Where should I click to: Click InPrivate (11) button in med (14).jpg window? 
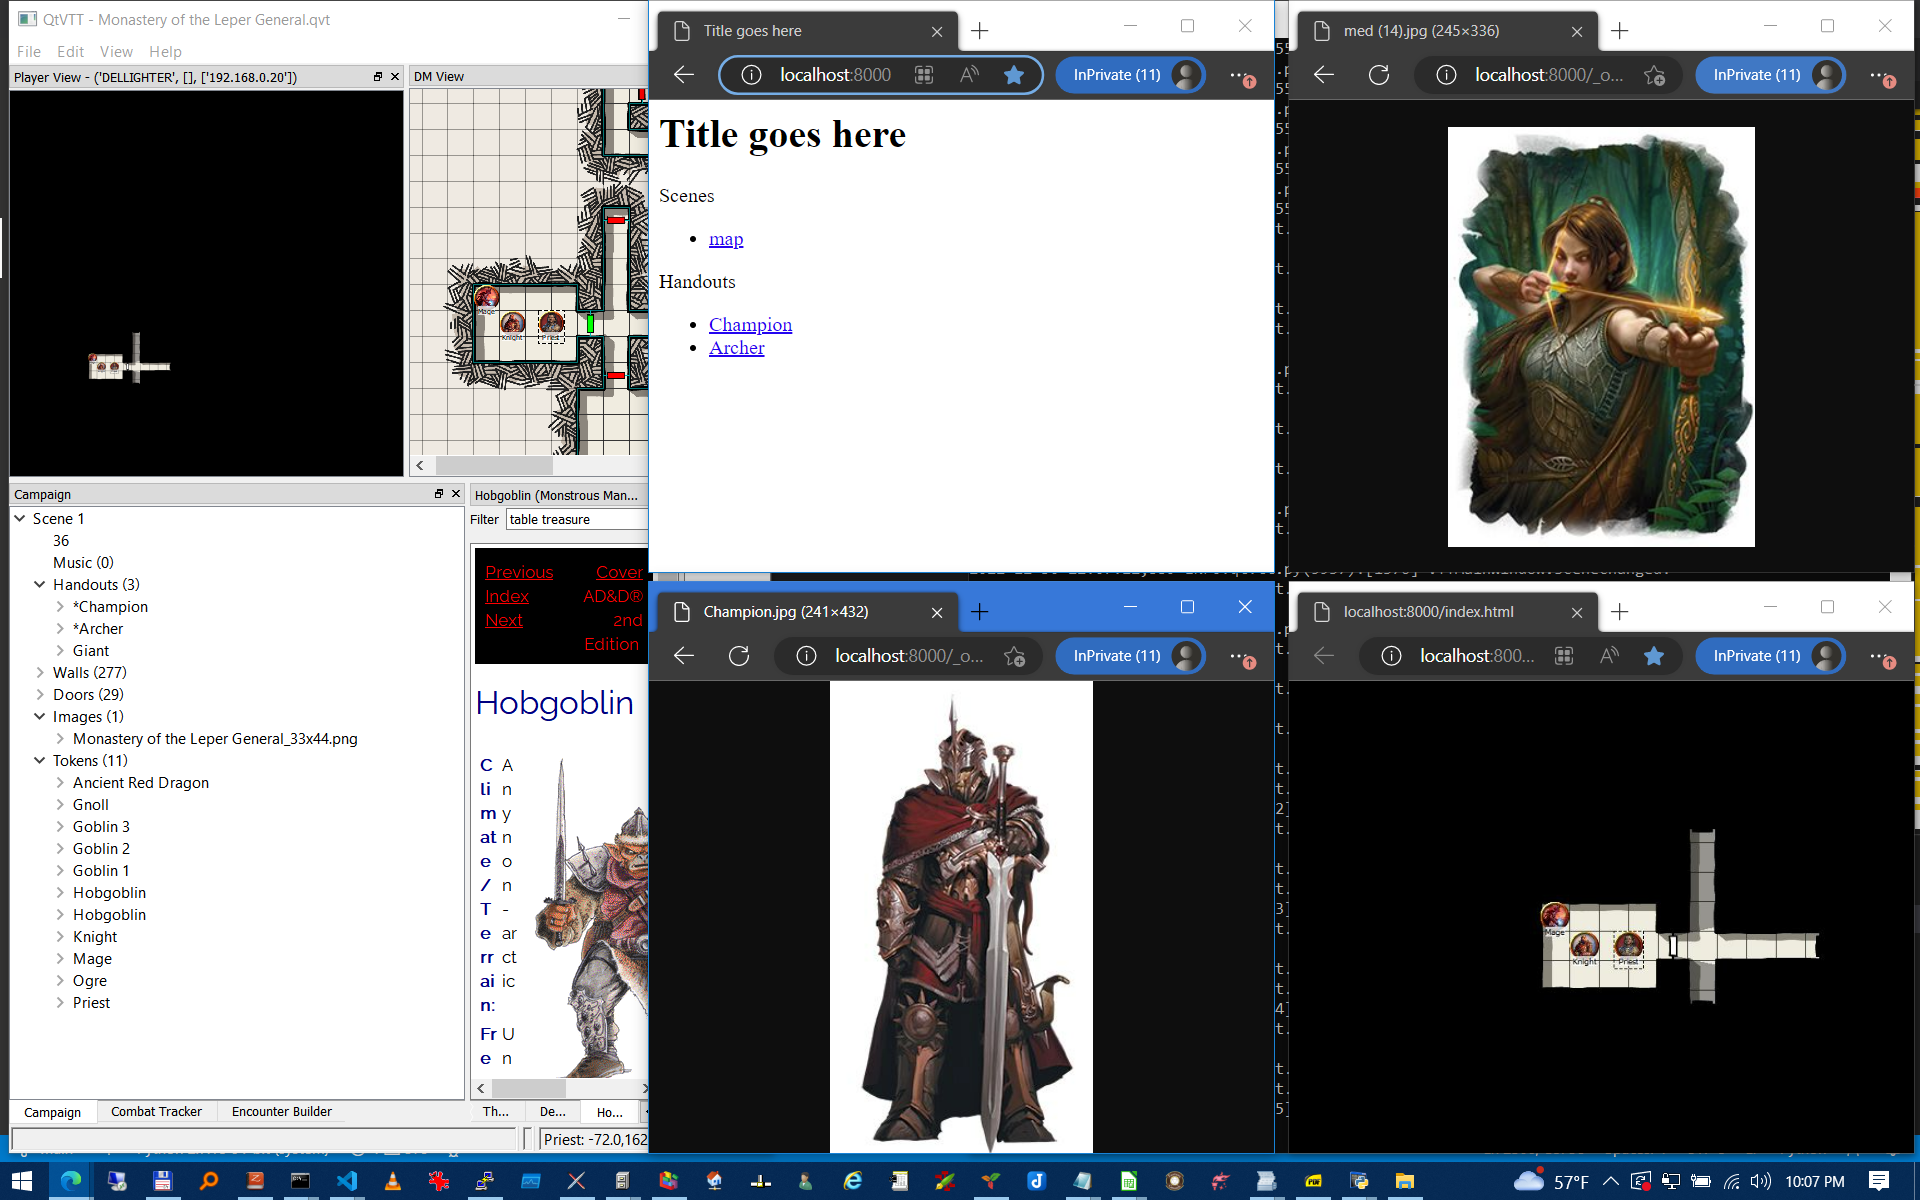pos(1771,75)
